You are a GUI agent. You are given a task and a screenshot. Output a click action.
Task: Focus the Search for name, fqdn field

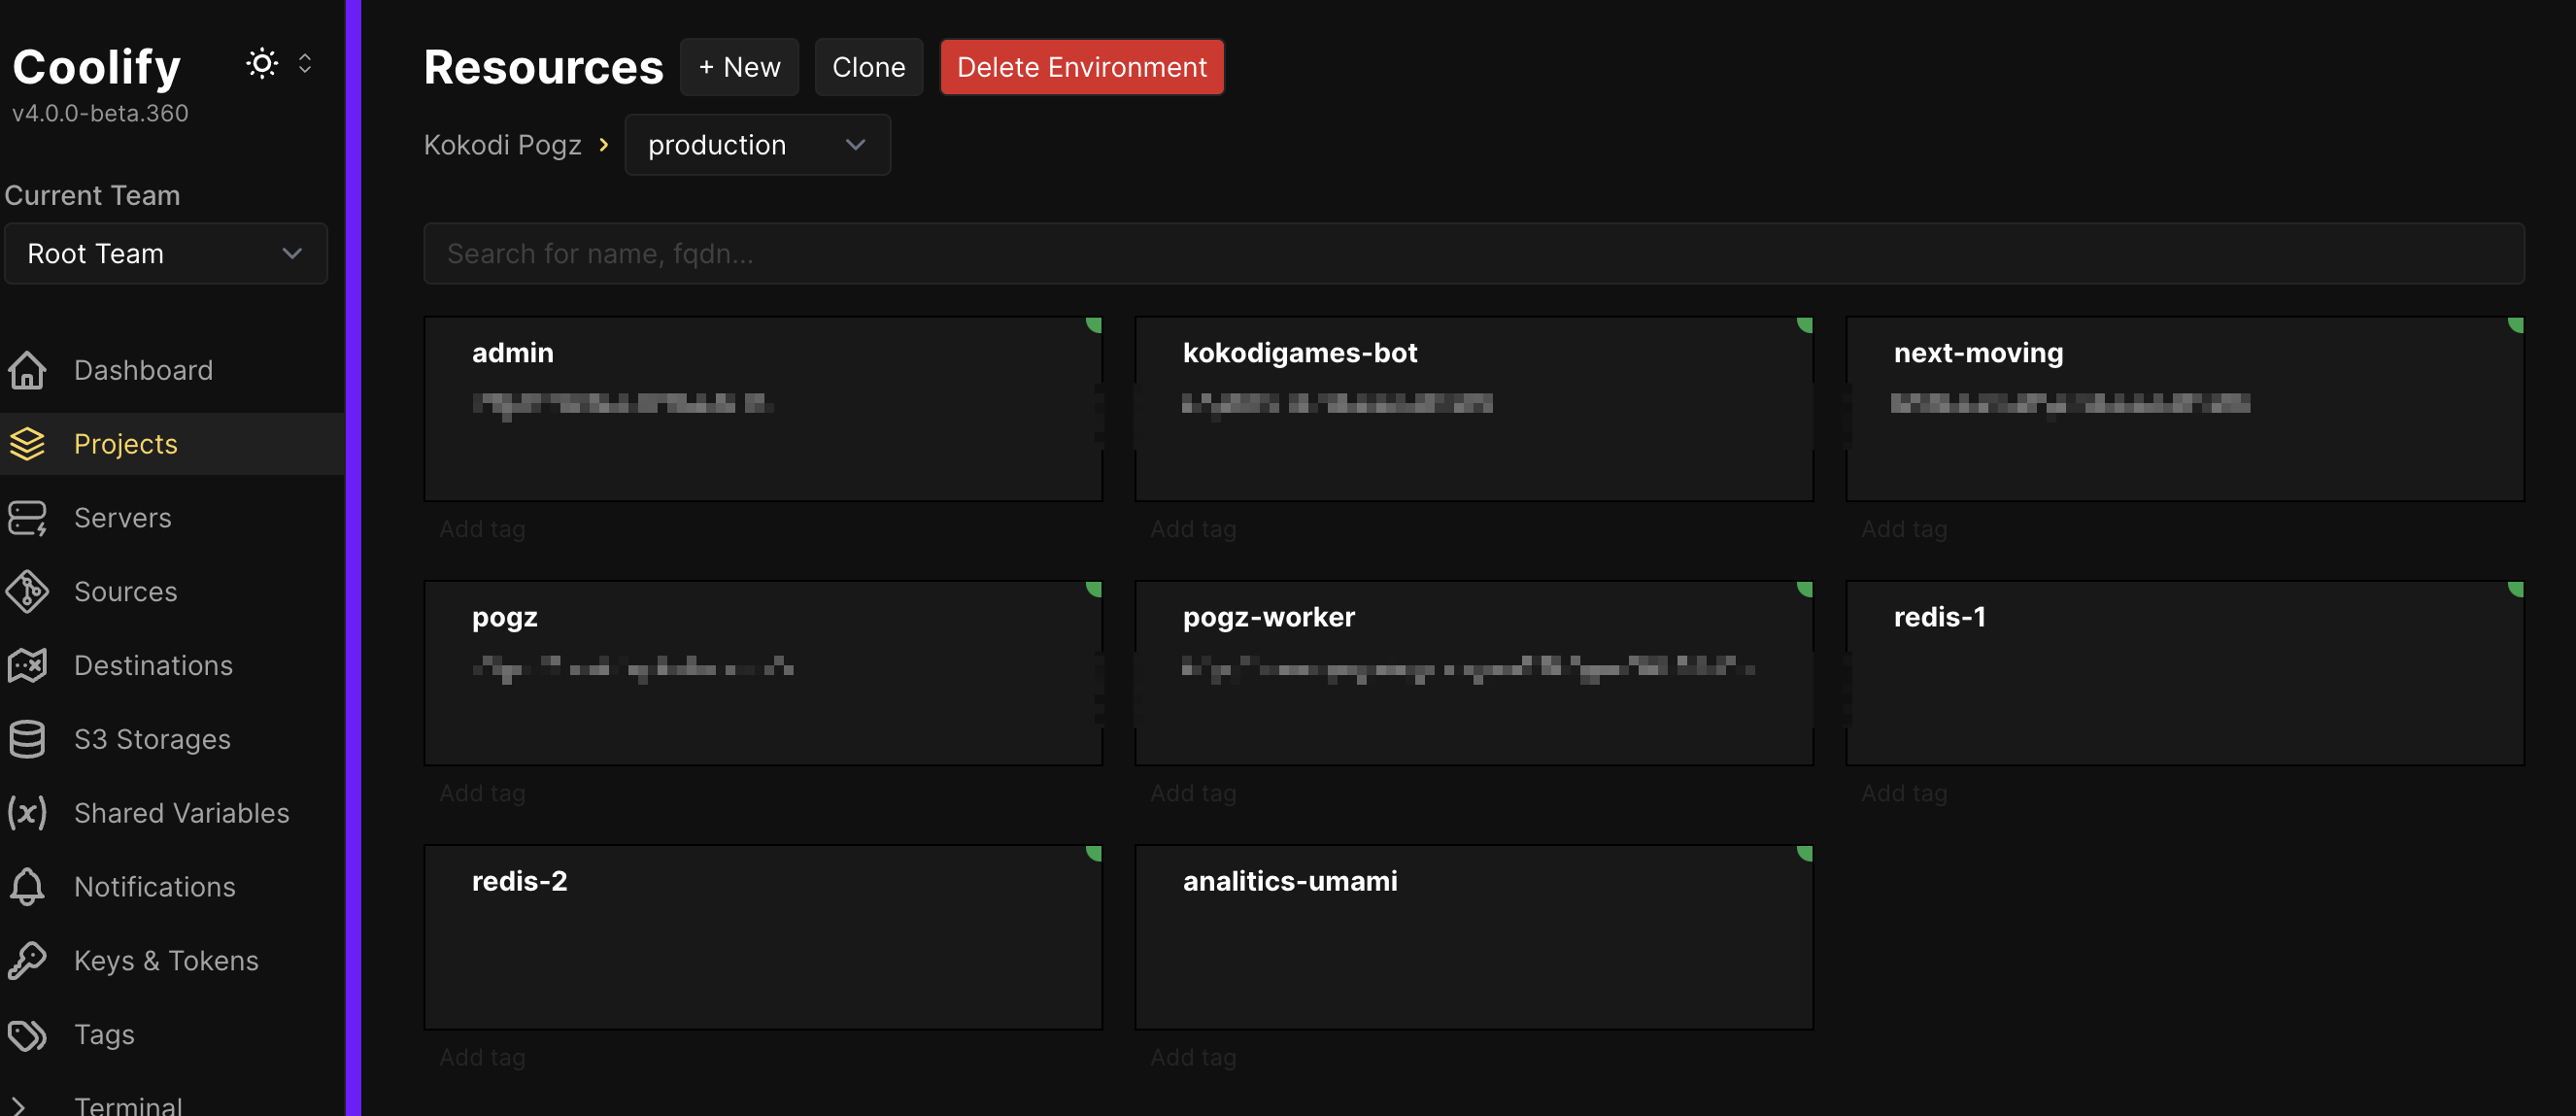click(1473, 254)
